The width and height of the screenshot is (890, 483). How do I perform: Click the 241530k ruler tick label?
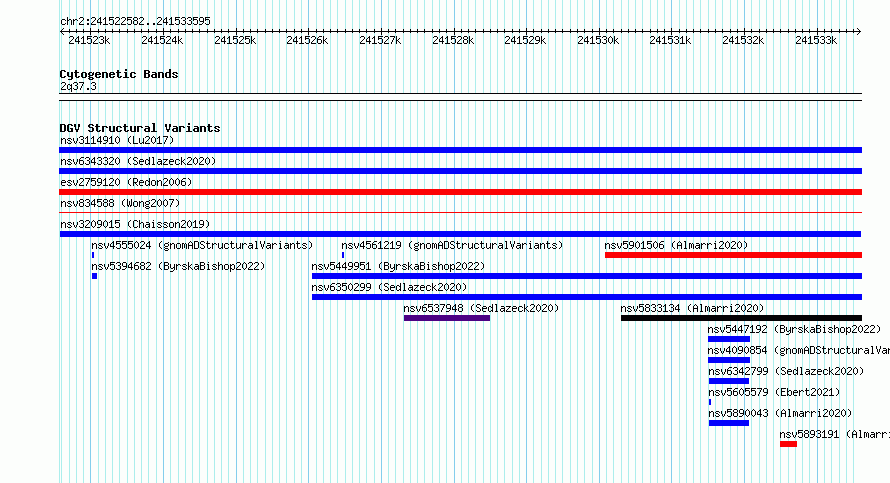pyautogui.click(x=598, y=40)
